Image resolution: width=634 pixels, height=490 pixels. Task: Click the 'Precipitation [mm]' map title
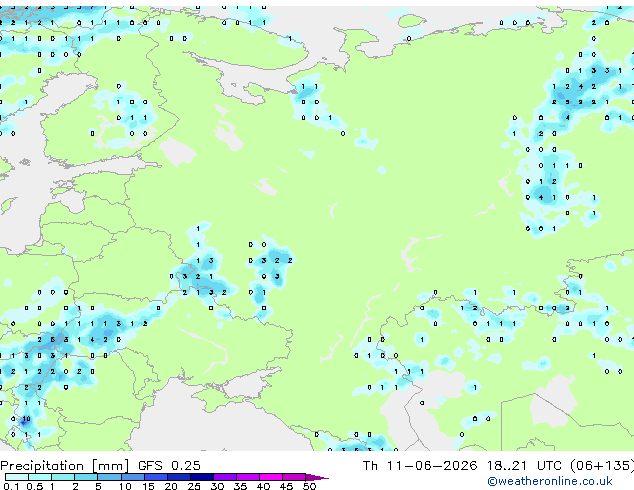tap(65, 466)
